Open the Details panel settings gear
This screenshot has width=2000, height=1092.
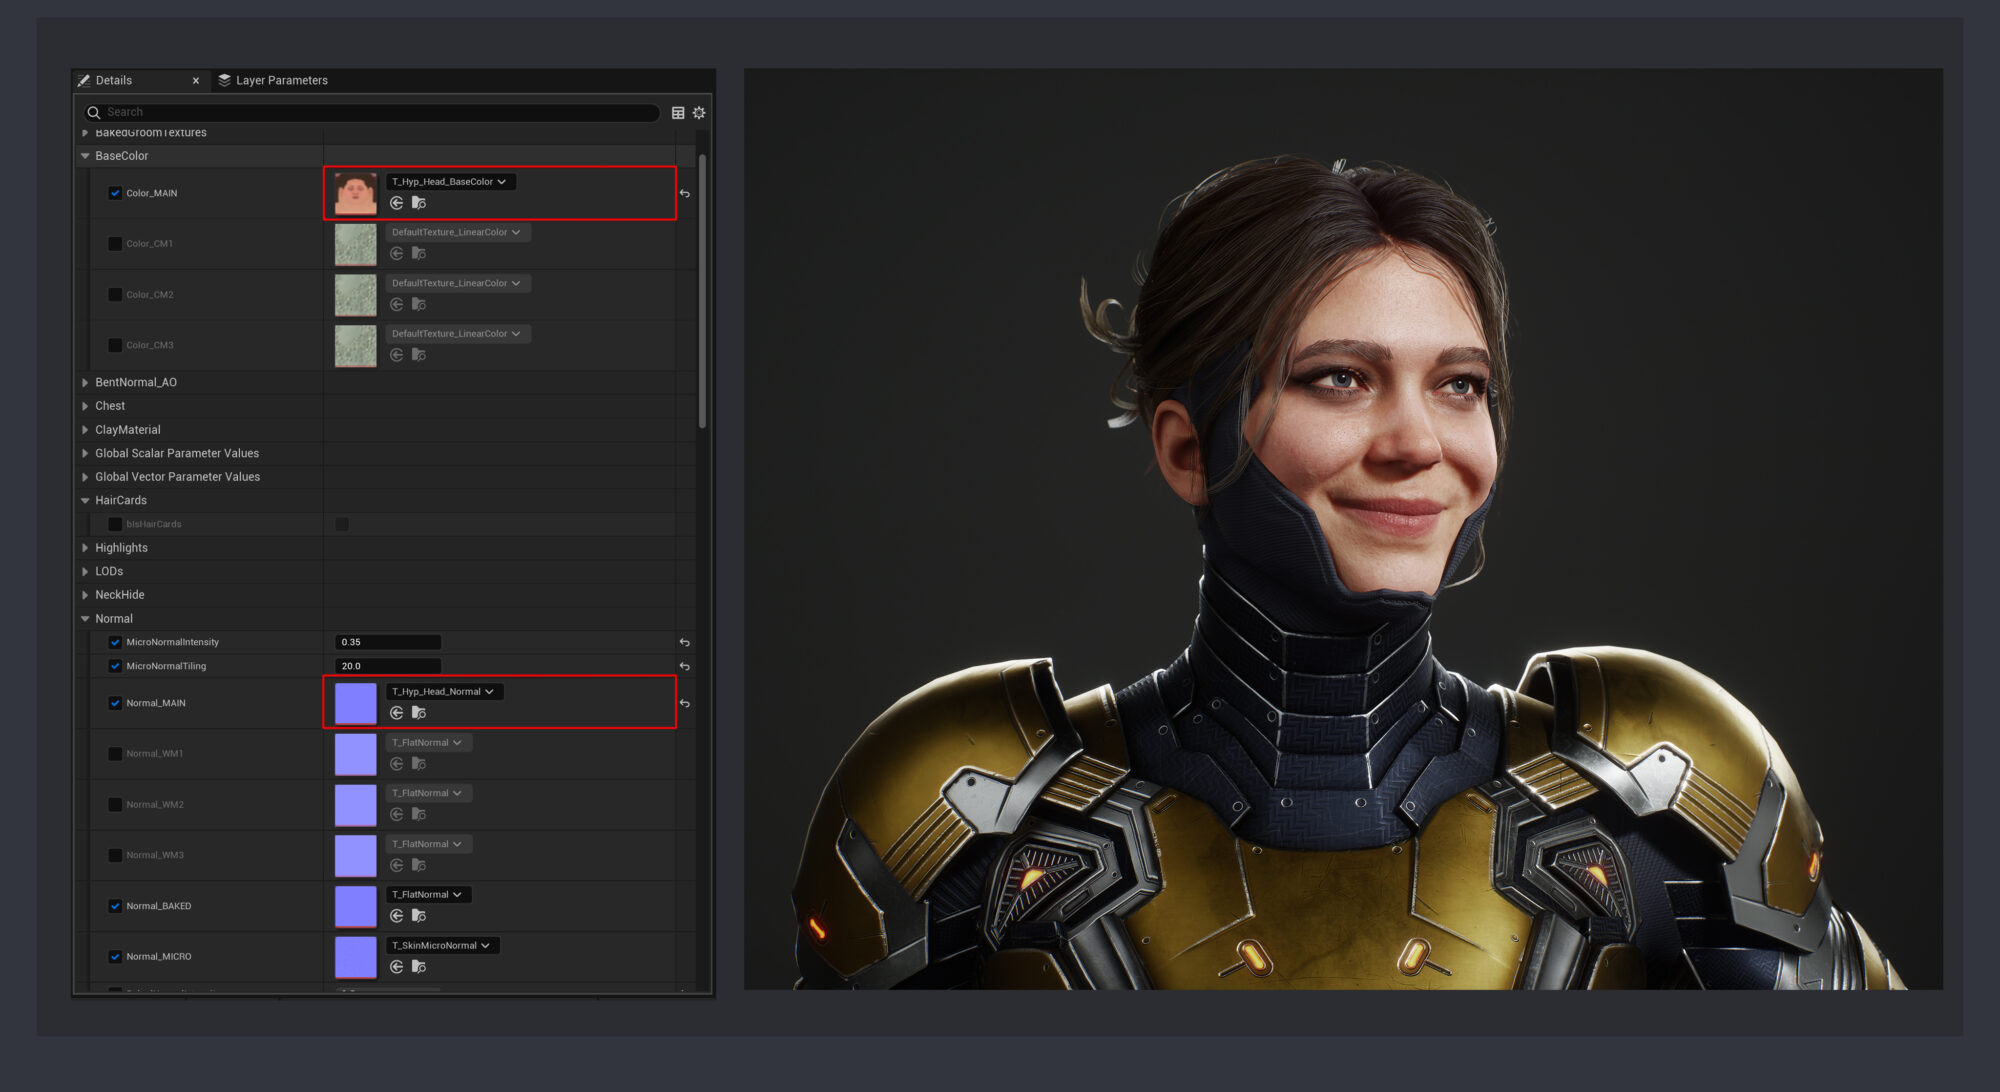point(699,113)
